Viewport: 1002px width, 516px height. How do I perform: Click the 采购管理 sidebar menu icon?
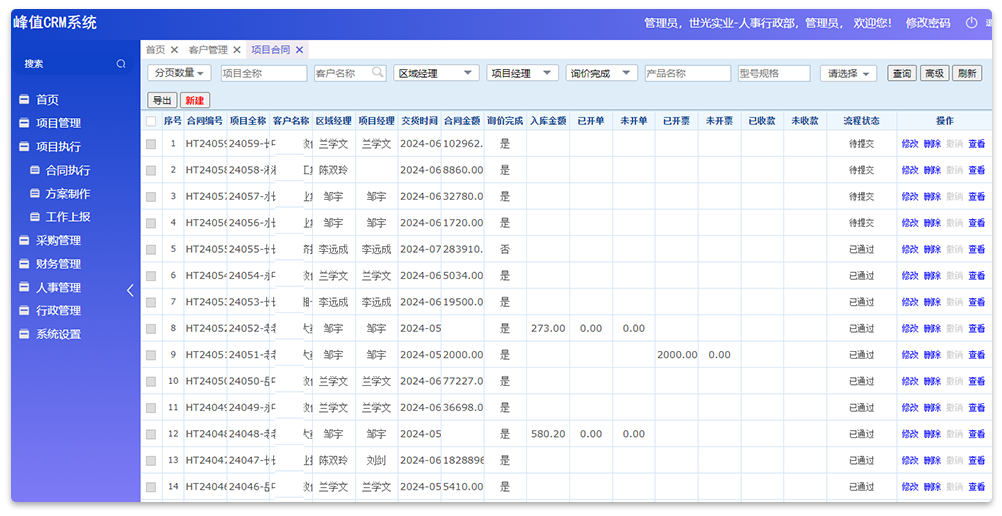(x=24, y=240)
